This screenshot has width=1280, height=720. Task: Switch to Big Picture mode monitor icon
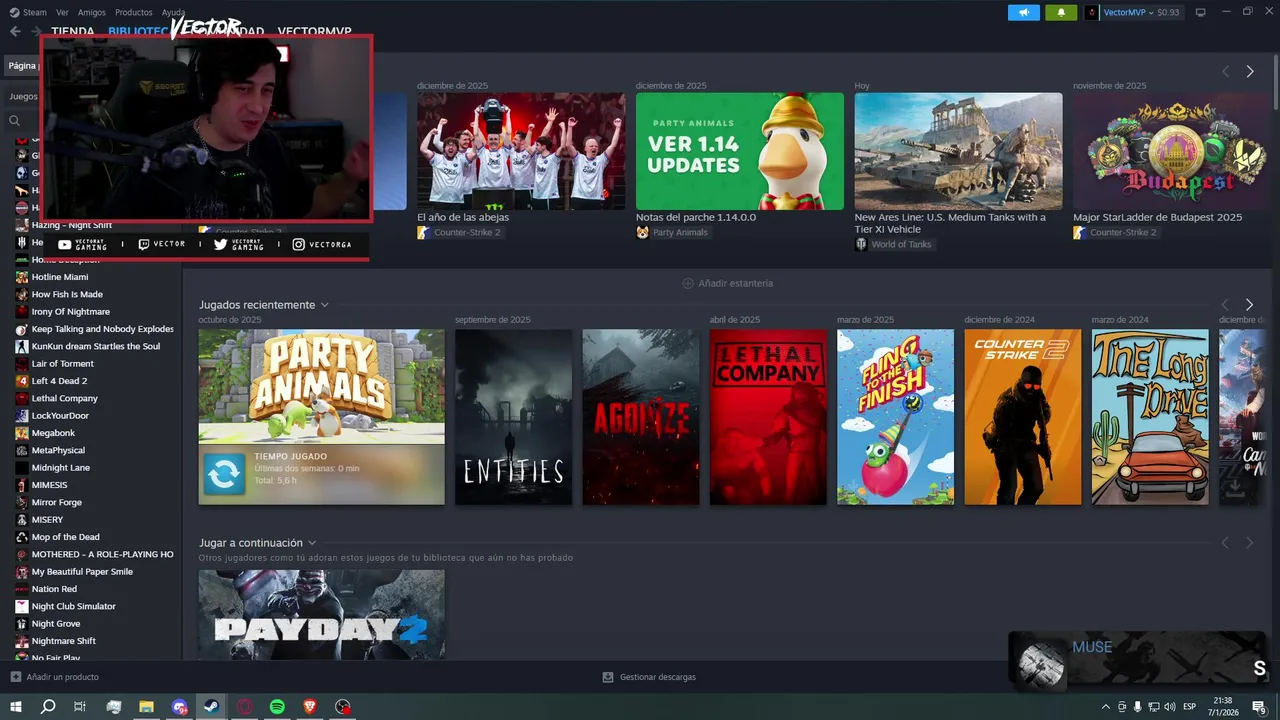coord(1201,12)
